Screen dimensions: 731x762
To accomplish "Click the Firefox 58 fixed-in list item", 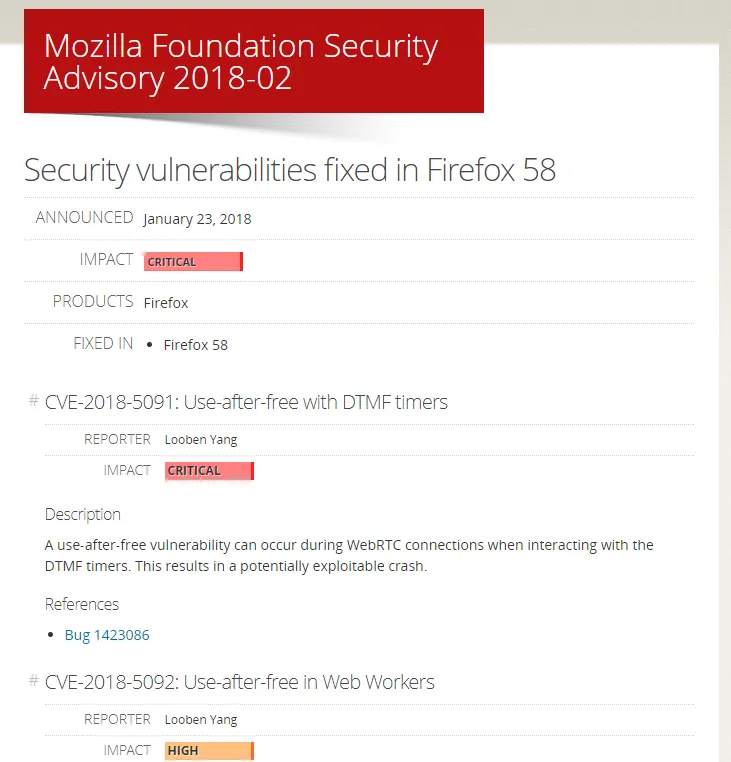I will [195, 345].
